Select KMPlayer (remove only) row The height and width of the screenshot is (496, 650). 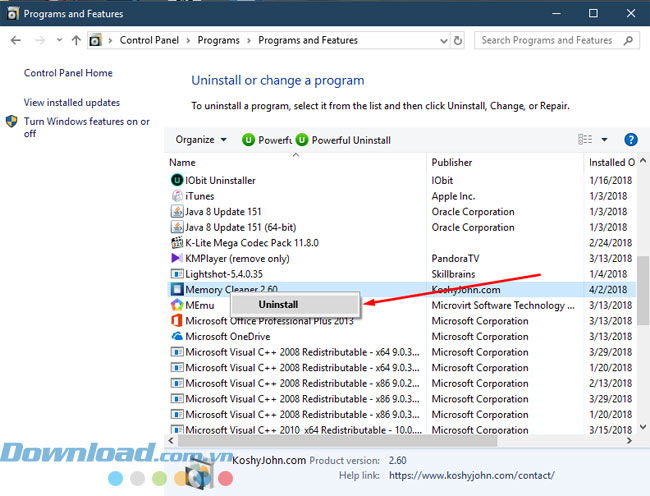401,258
